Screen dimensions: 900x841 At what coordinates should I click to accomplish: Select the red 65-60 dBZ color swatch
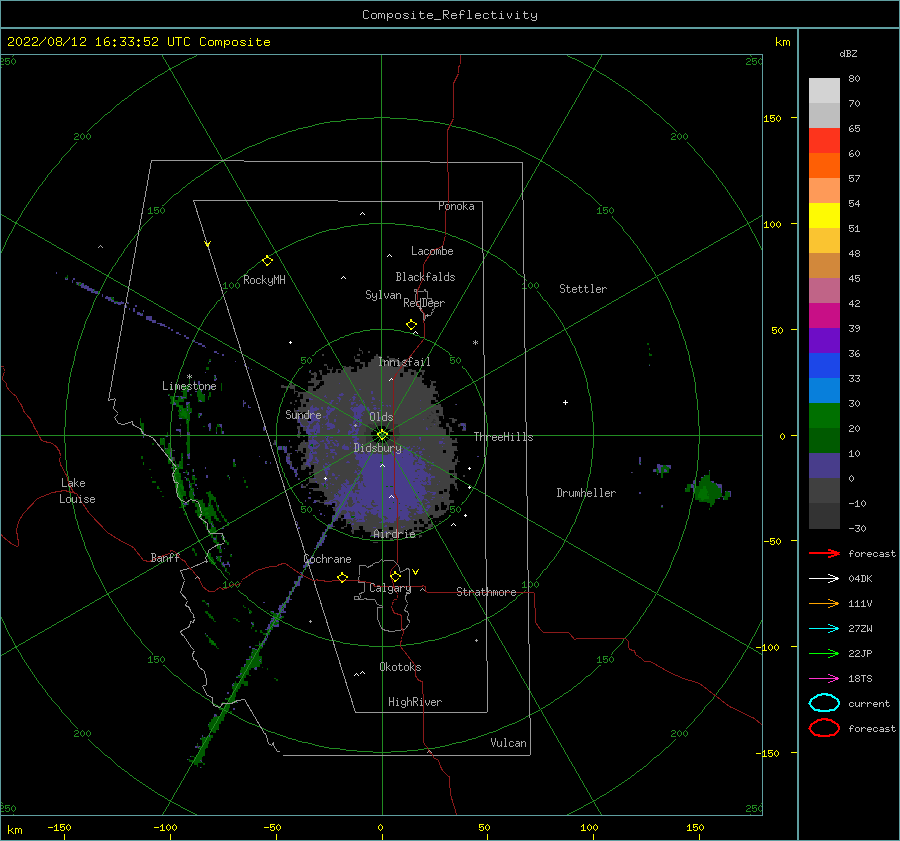(x=824, y=141)
